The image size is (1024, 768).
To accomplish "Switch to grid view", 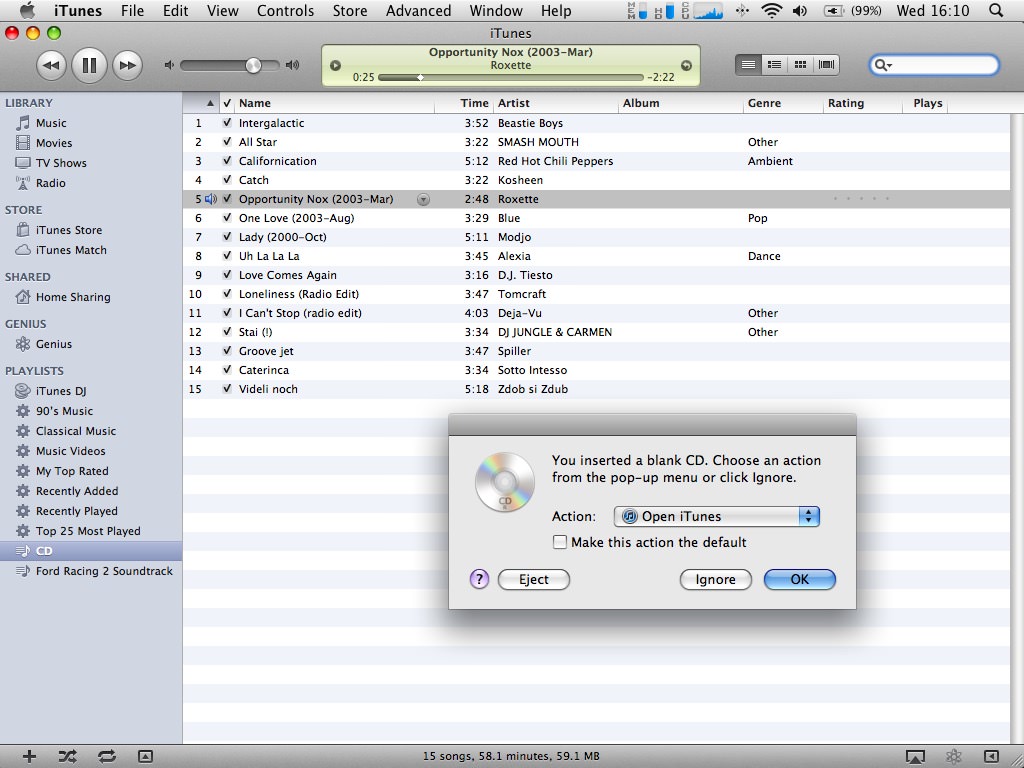I will click(800, 64).
